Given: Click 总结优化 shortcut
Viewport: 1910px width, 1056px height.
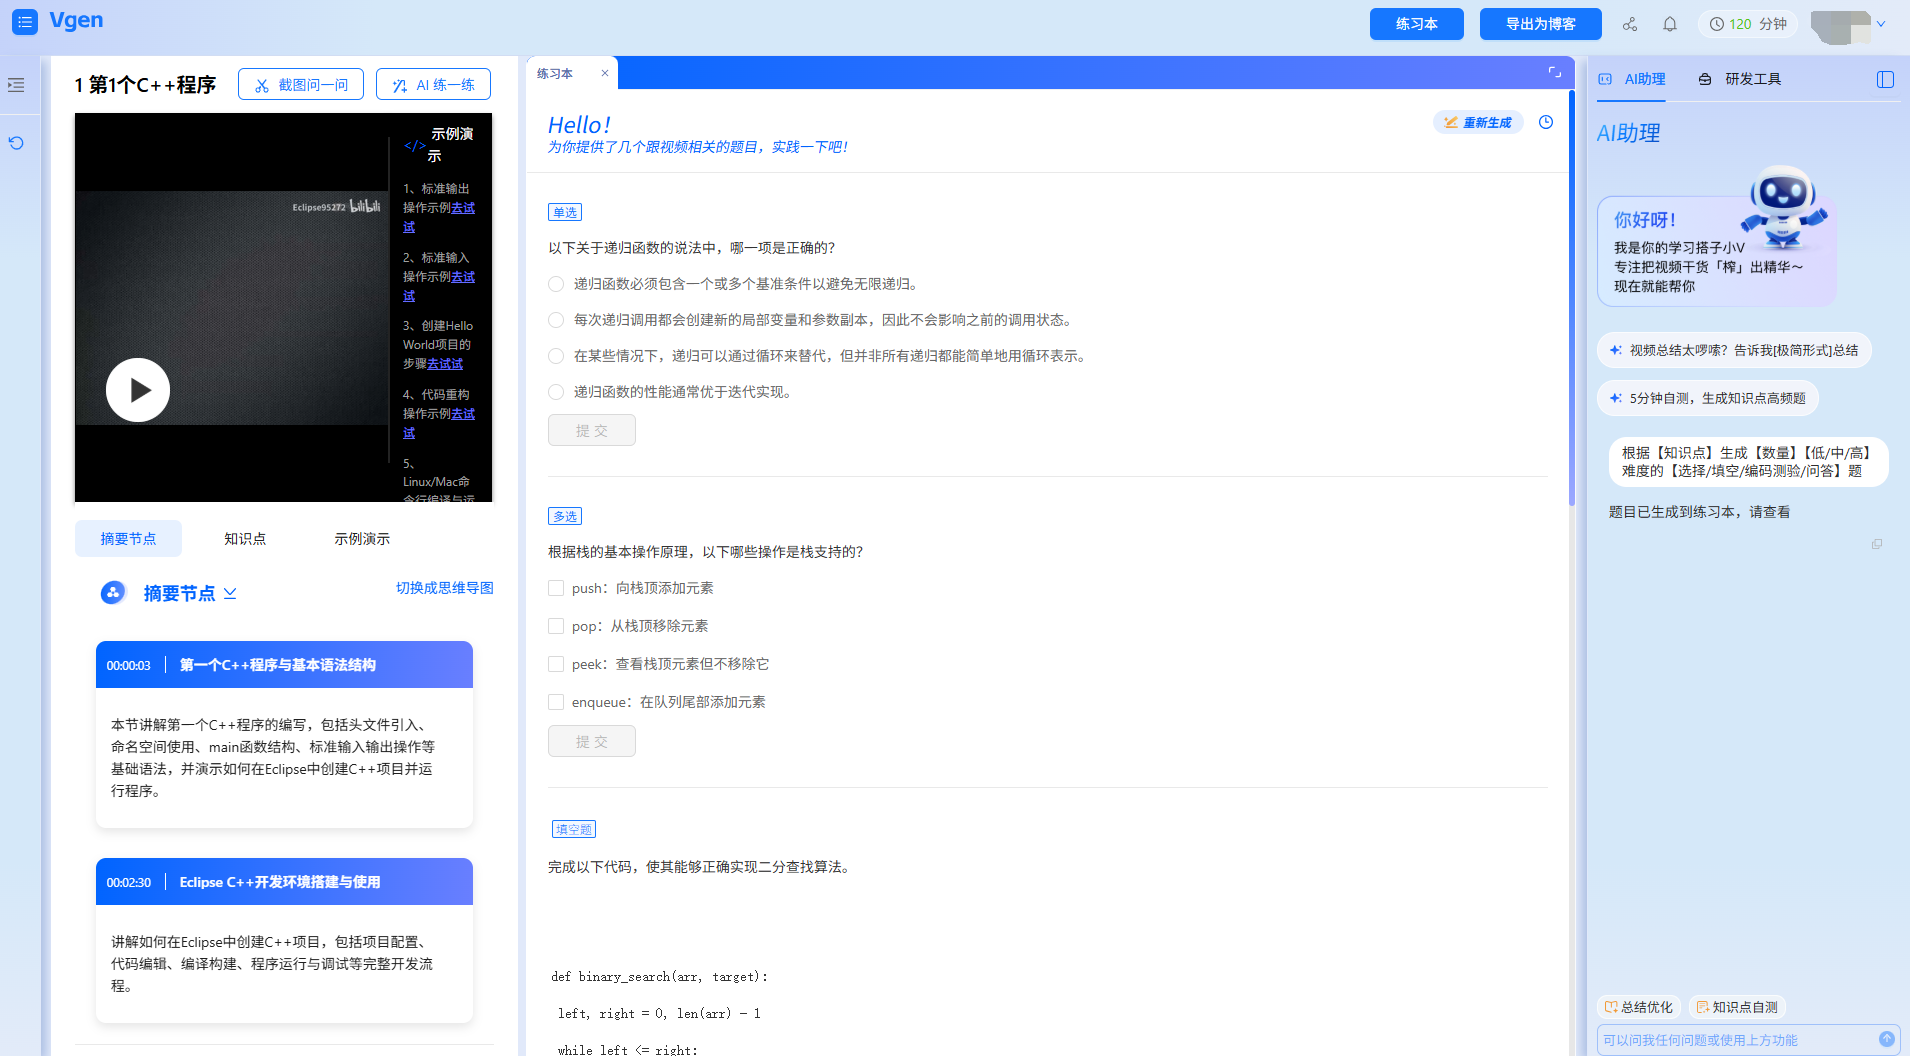Looking at the screenshot, I should 1638,1007.
